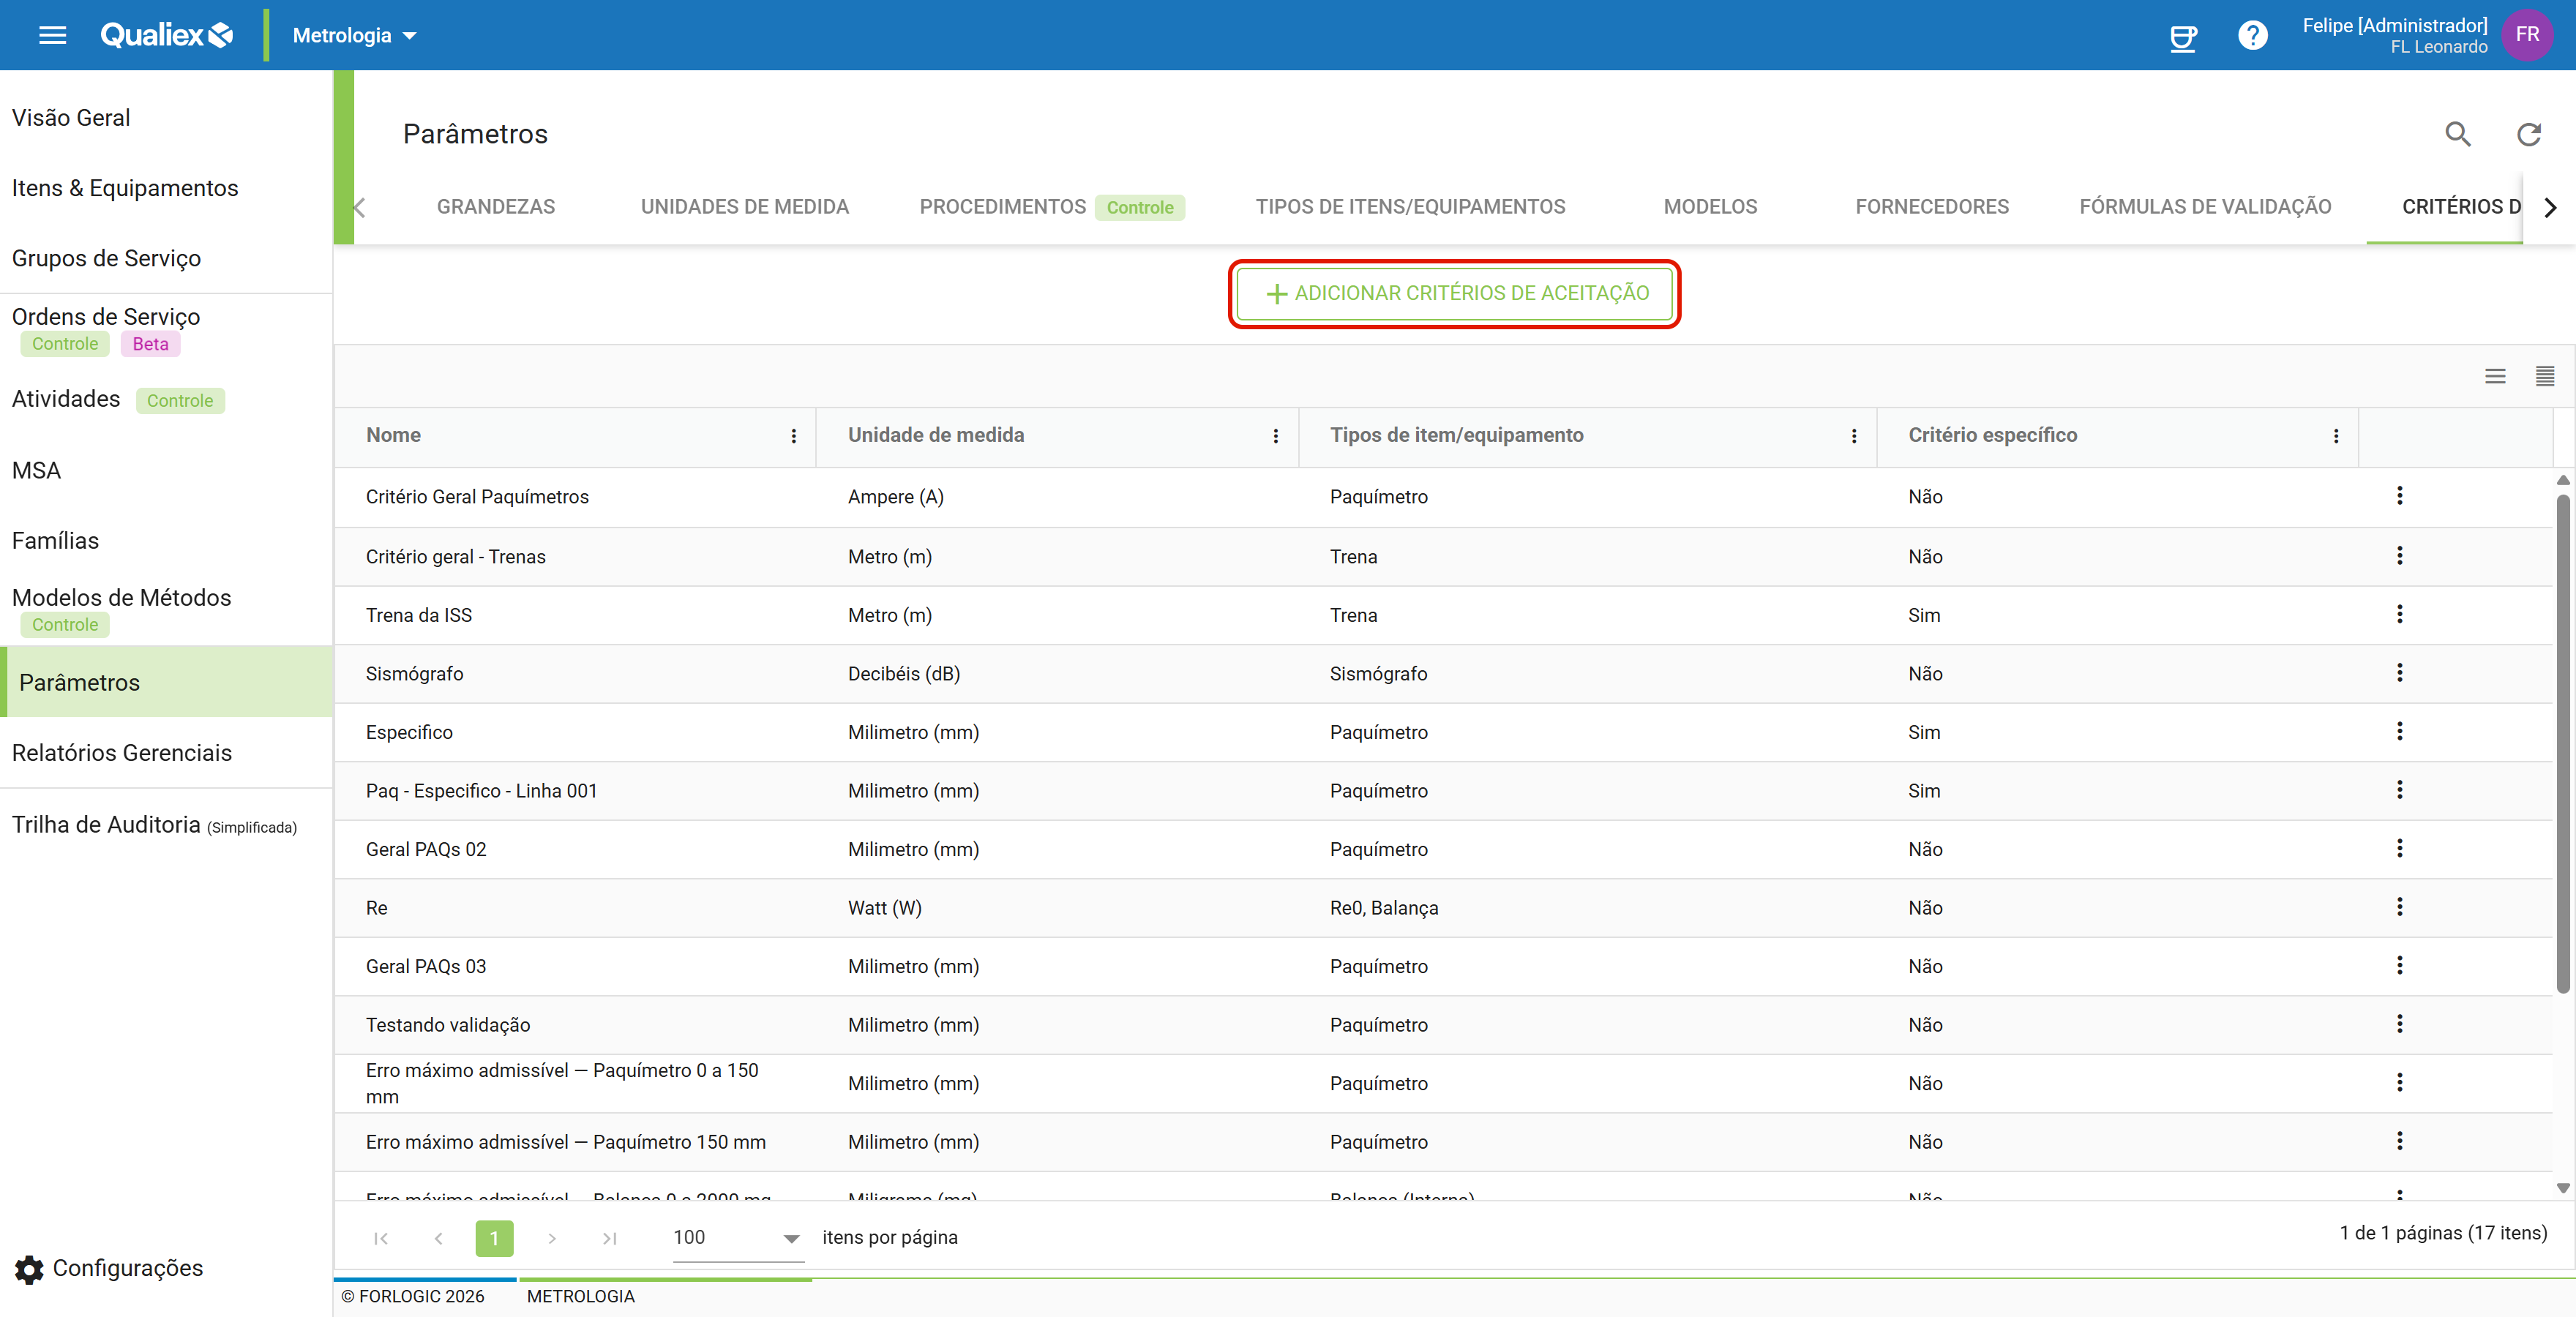2576x1317 pixels.
Task: Open row actions for Critério Geral Paquímetros
Action: click(2399, 496)
